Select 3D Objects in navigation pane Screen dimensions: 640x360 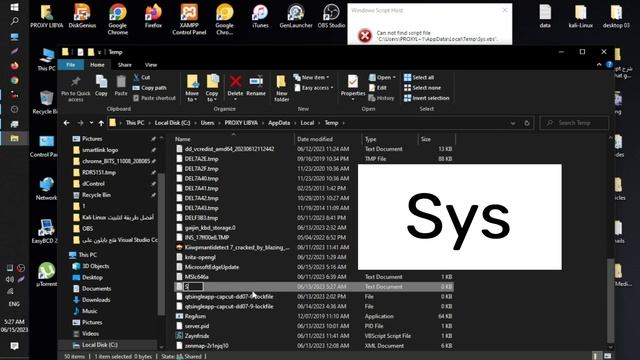tap(96, 266)
